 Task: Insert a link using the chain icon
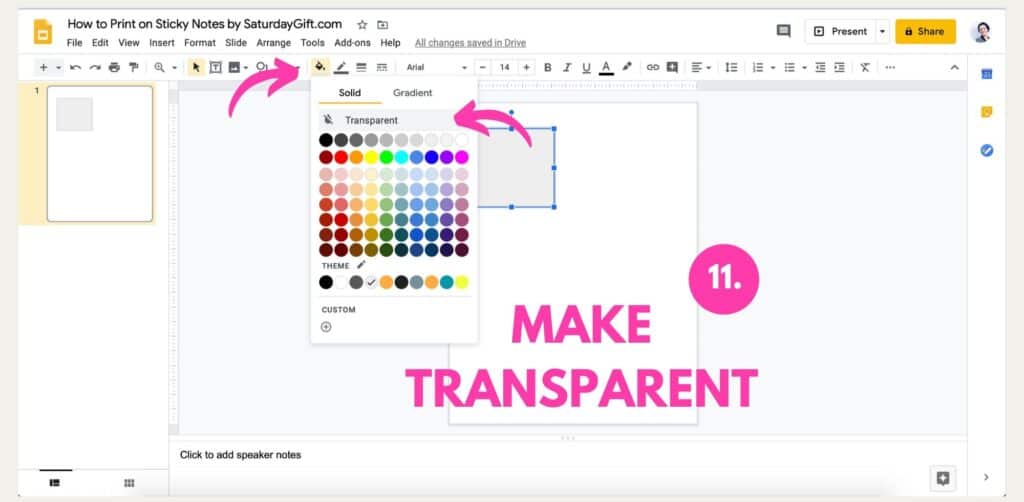(652, 67)
